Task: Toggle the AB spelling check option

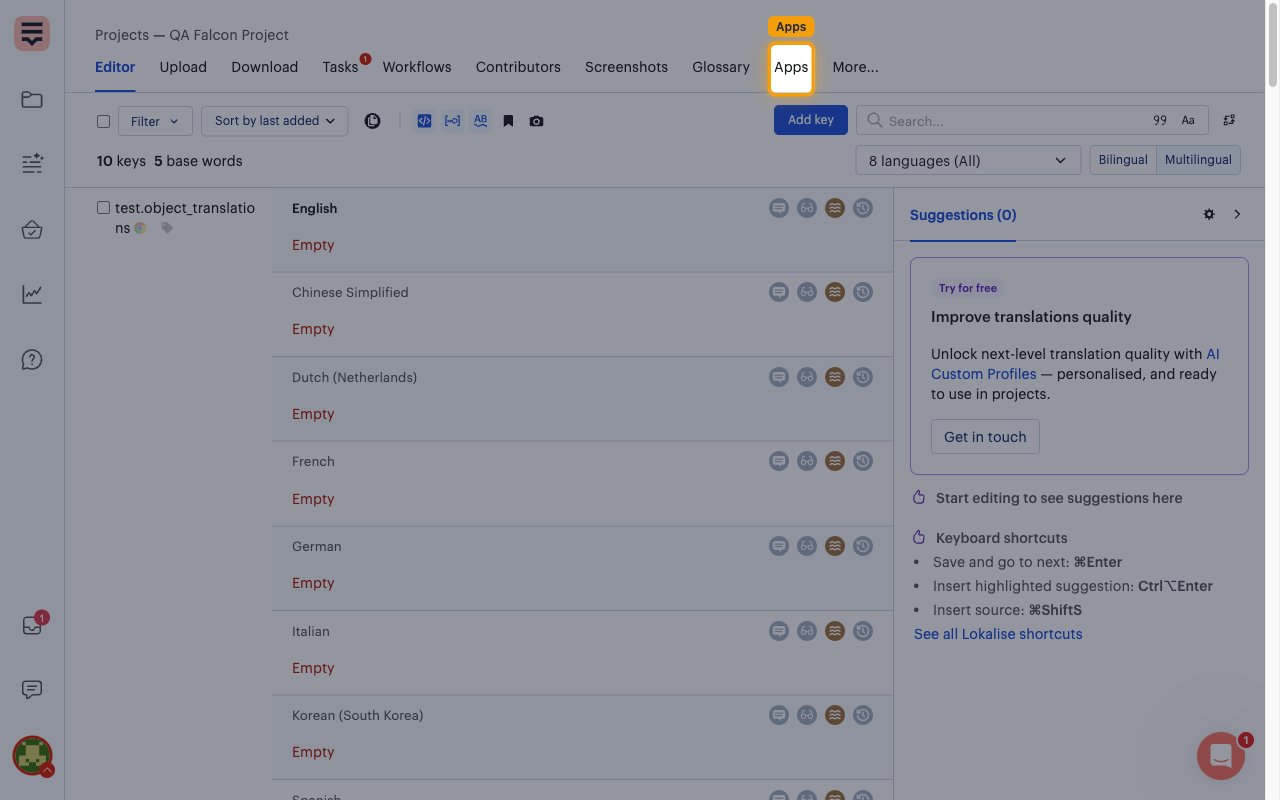Action: pos(481,121)
